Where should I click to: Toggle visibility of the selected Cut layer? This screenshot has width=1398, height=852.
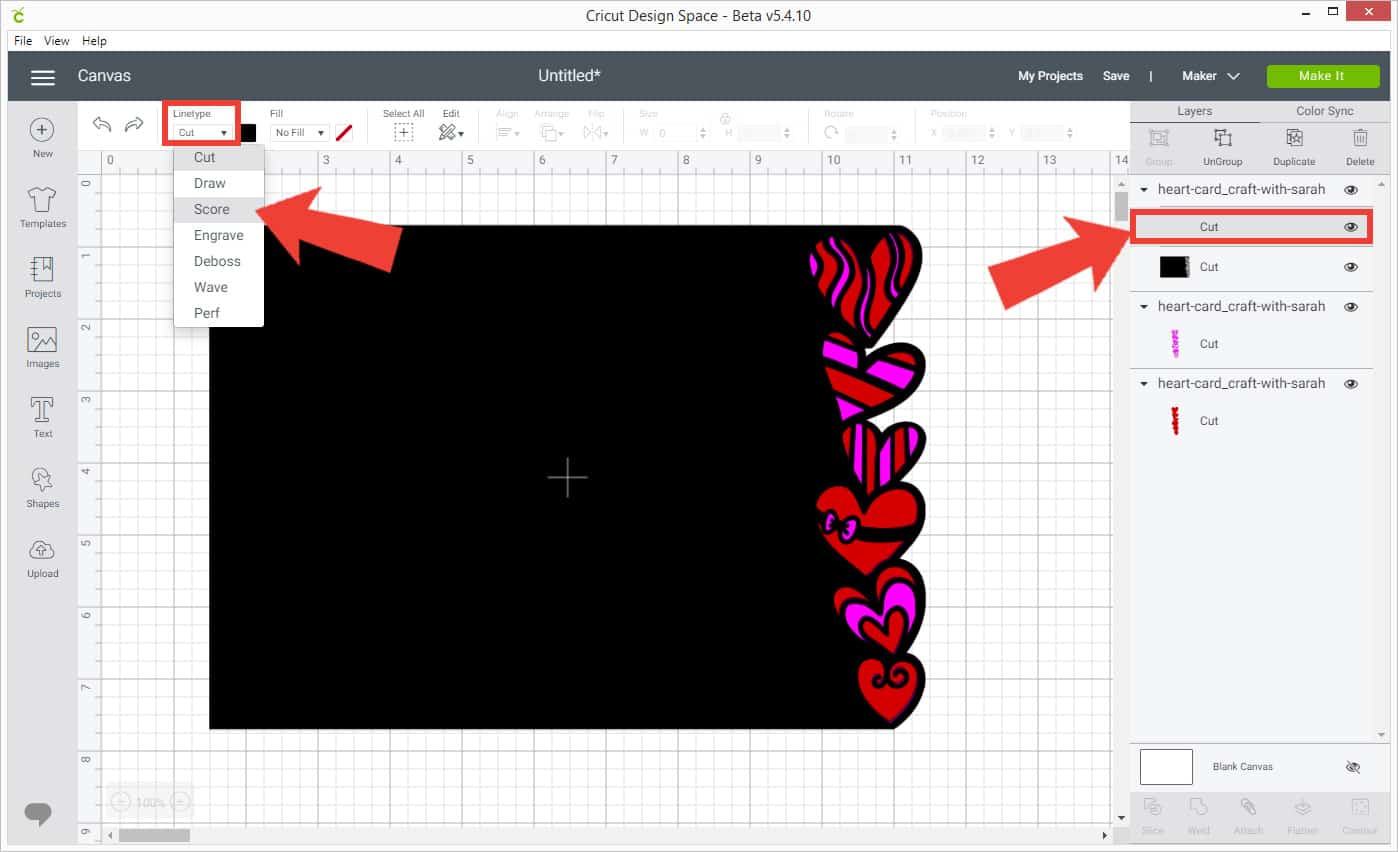(x=1351, y=227)
